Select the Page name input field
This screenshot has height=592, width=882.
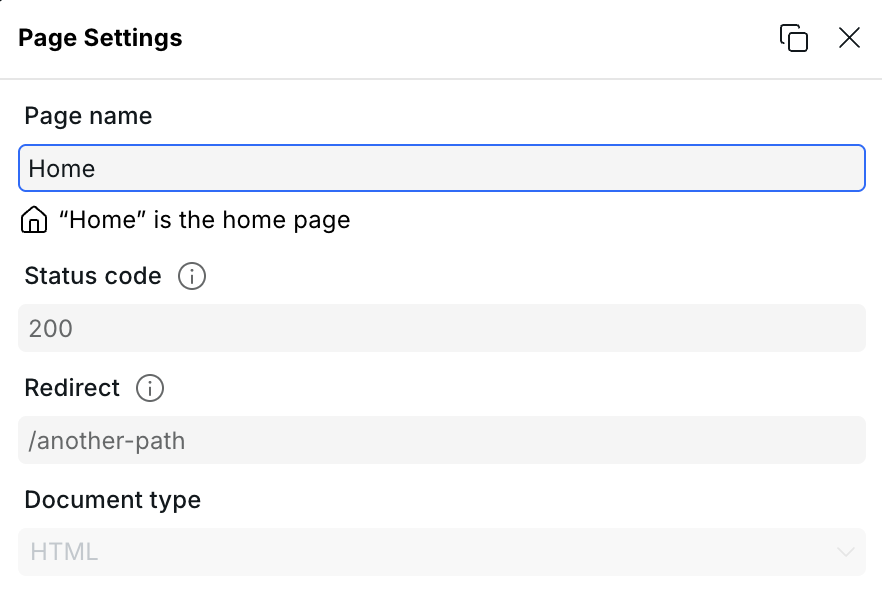[442, 168]
